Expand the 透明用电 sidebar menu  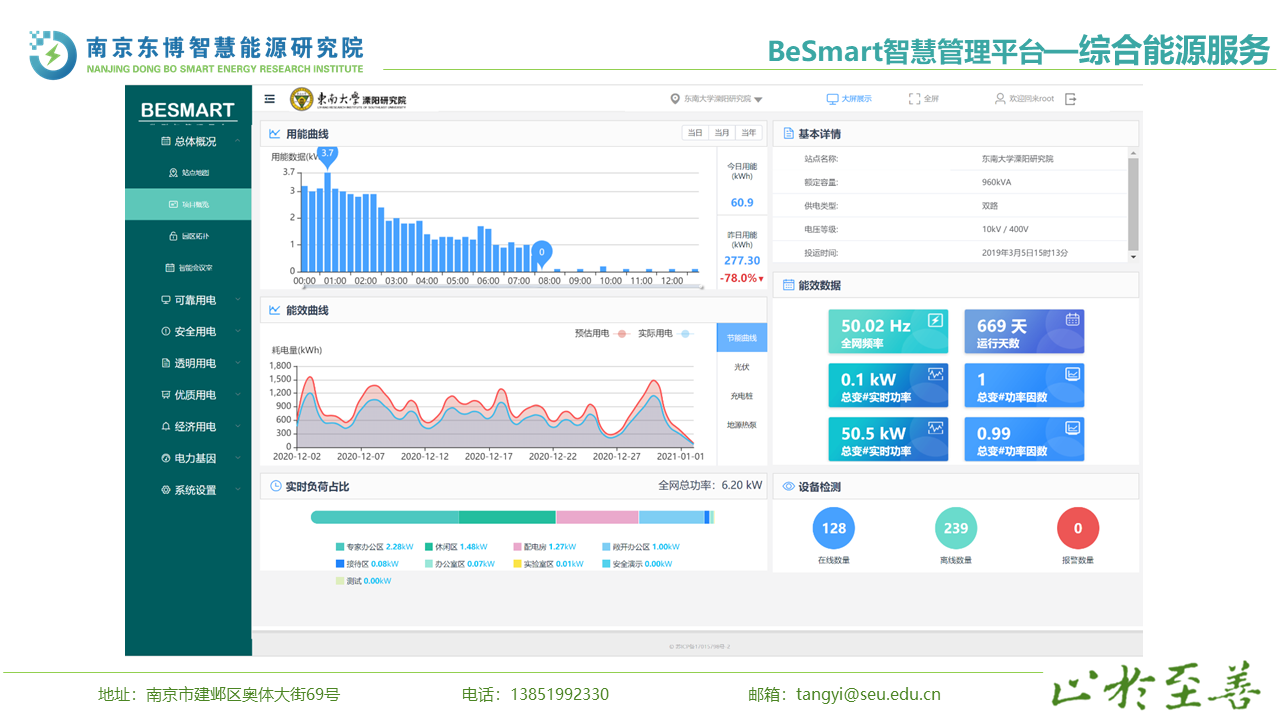click(x=188, y=363)
